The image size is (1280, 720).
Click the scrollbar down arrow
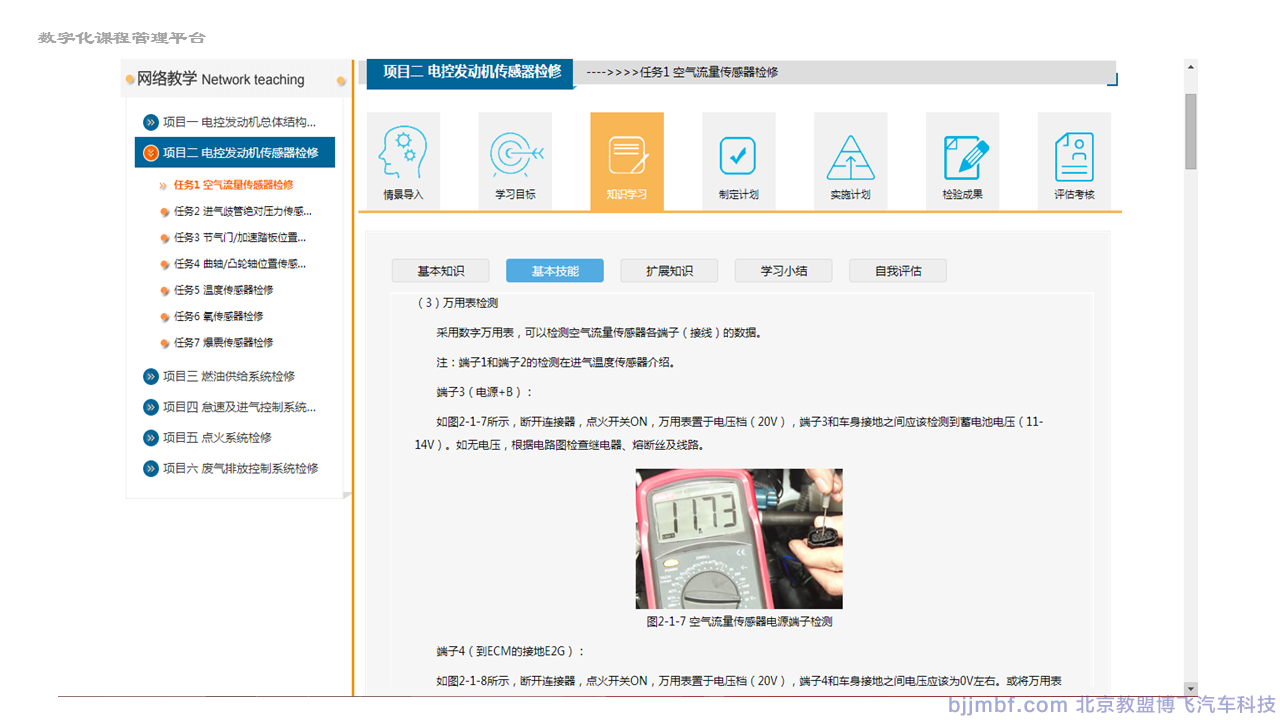click(1190, 688)
